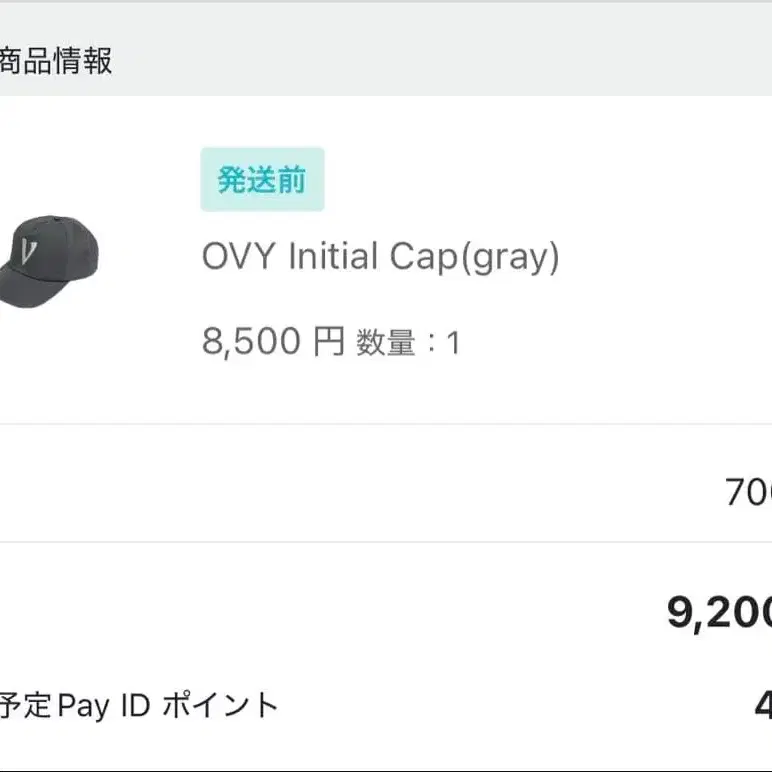The height and width of the screenshot is (772, 772).
Task: Click the 9,200 total amount
Action: point(719,614)
